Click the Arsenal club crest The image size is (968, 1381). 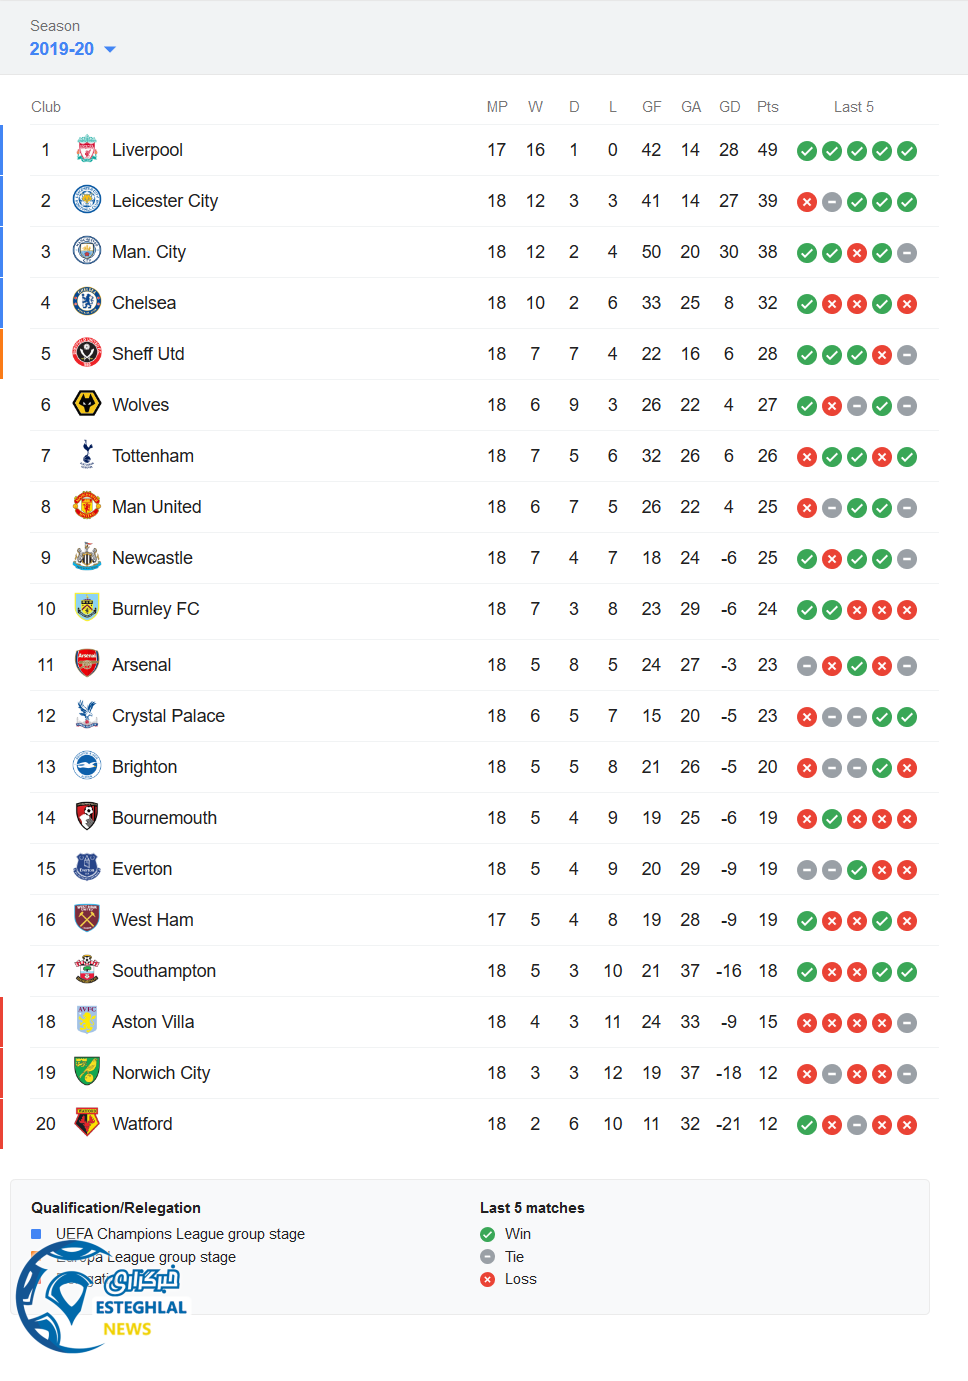[87, 665]
